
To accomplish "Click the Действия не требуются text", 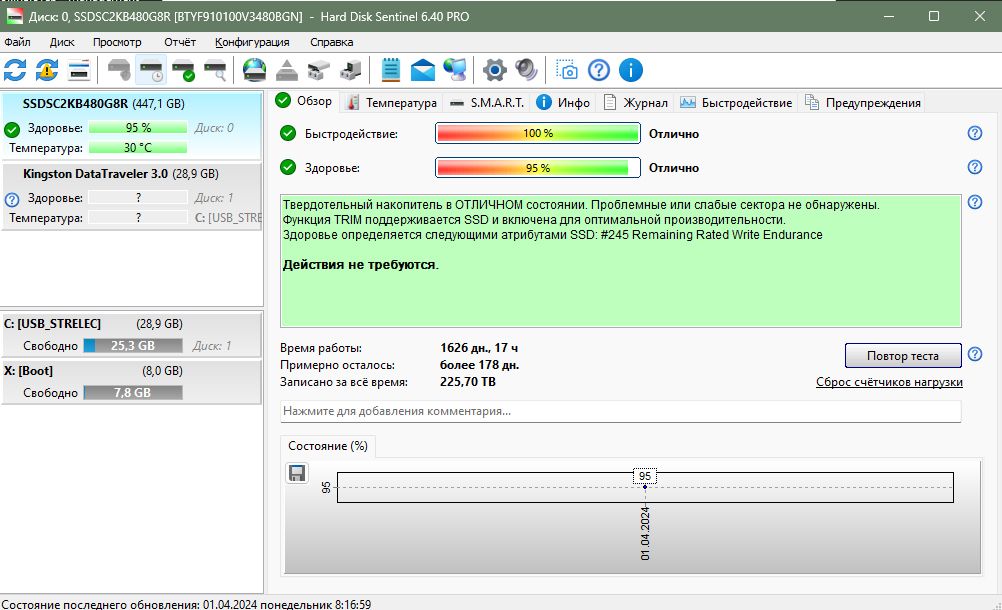I will (360, 264).
